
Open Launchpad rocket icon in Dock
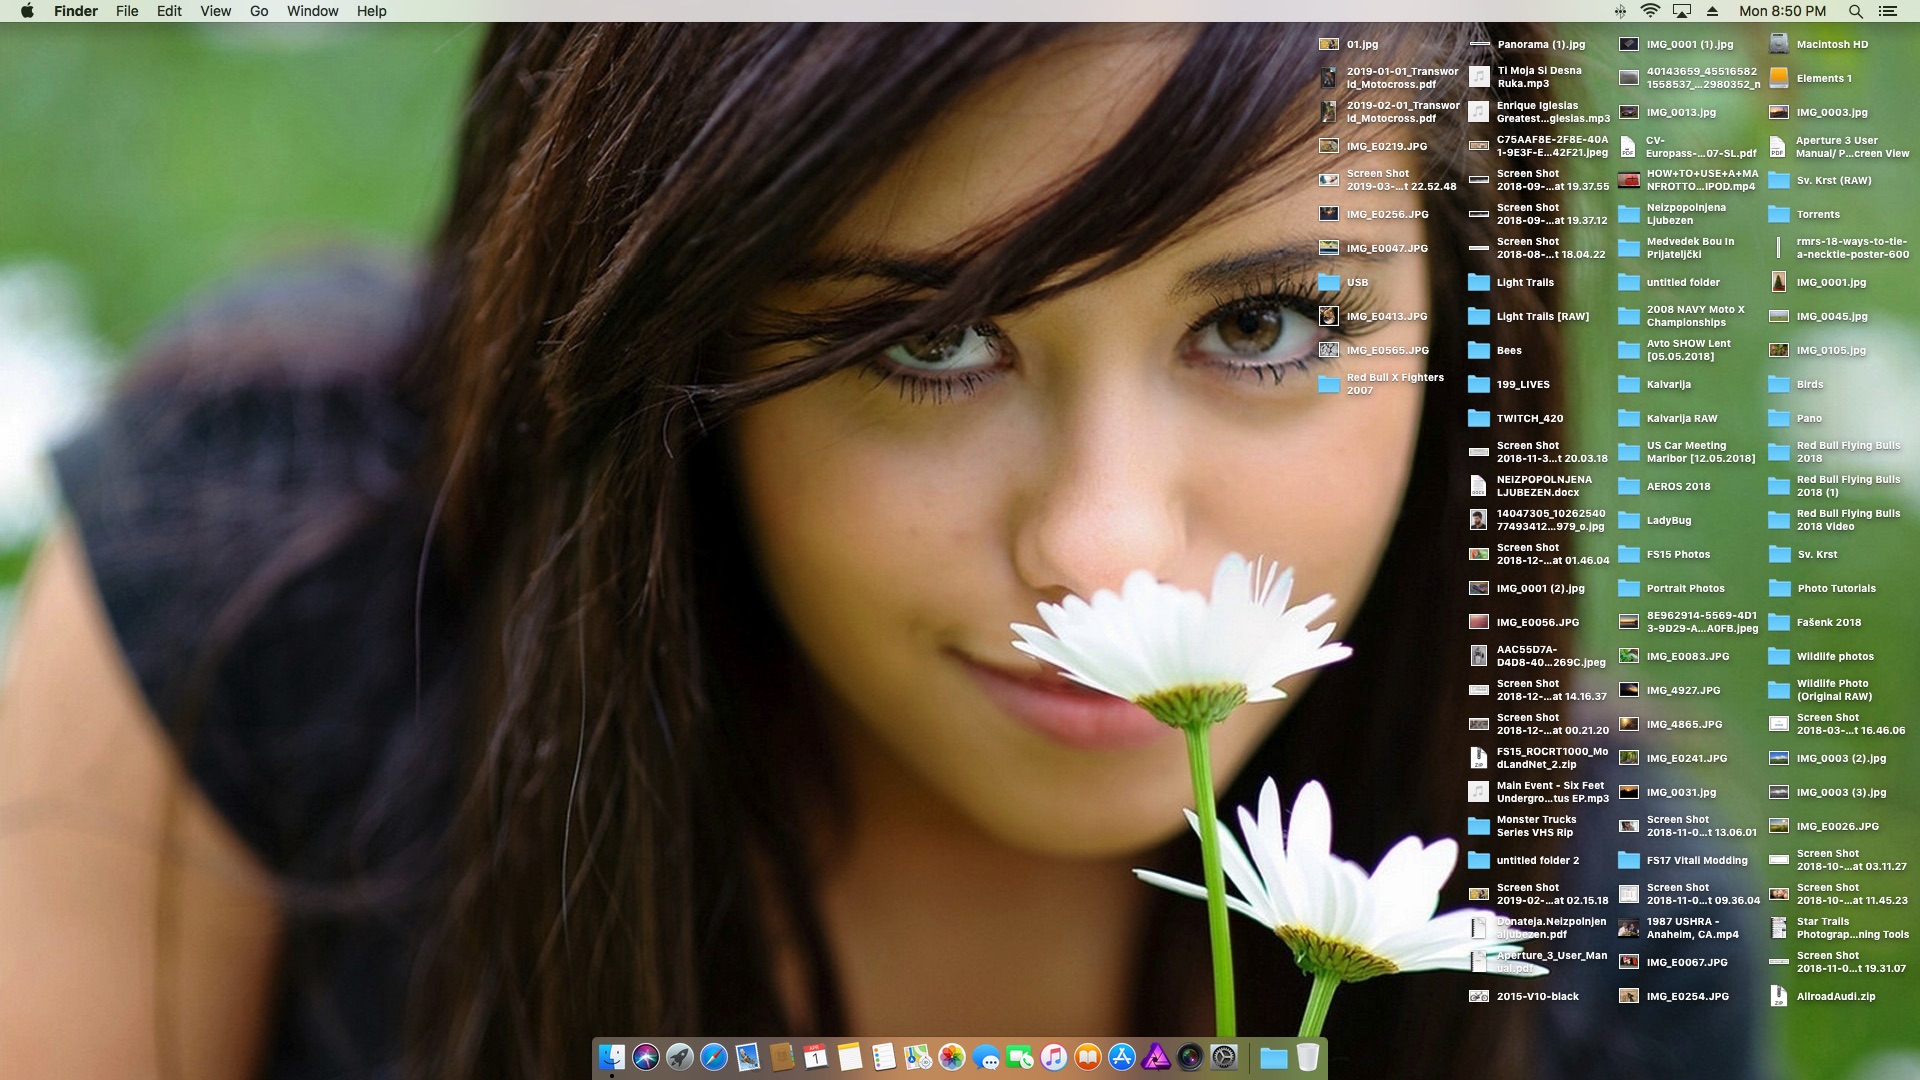tap(680, 1057)
